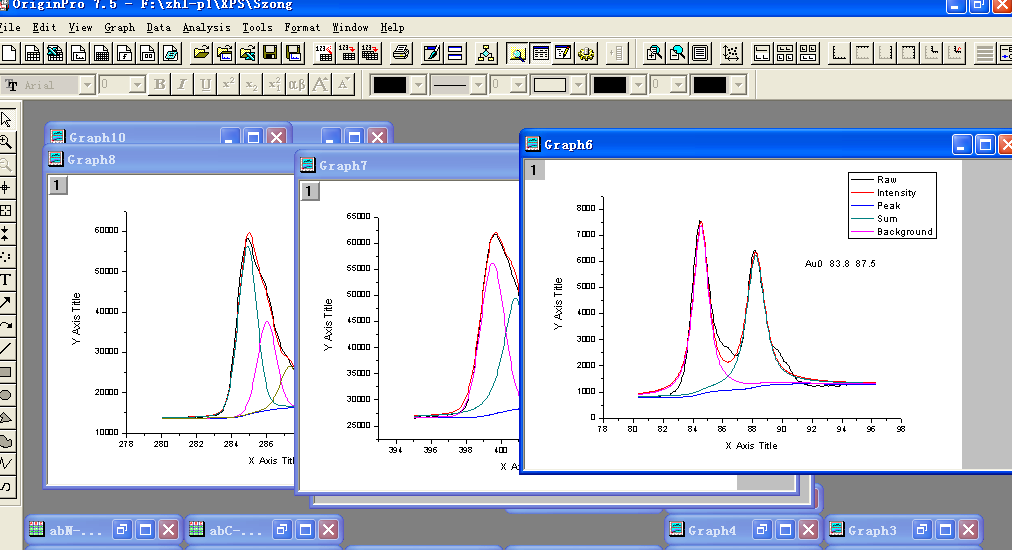Open an existing project
This screenshot has height=550, width=1012.
tap(201, 53)
